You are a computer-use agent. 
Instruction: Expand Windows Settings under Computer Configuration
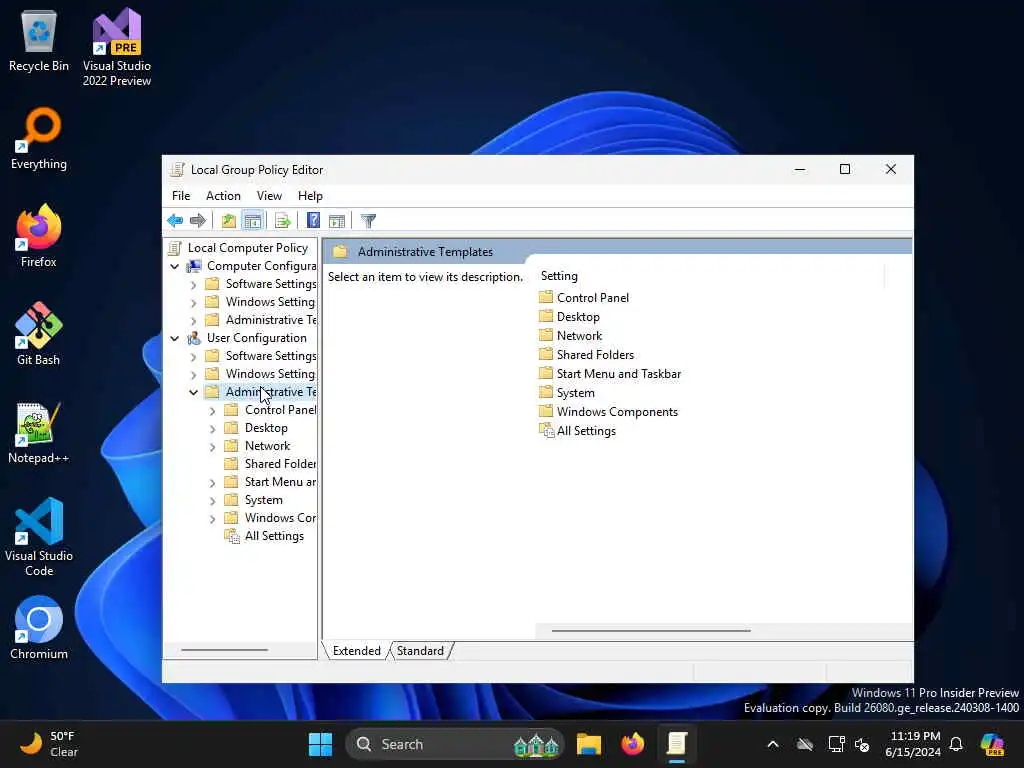coord(193,302)
